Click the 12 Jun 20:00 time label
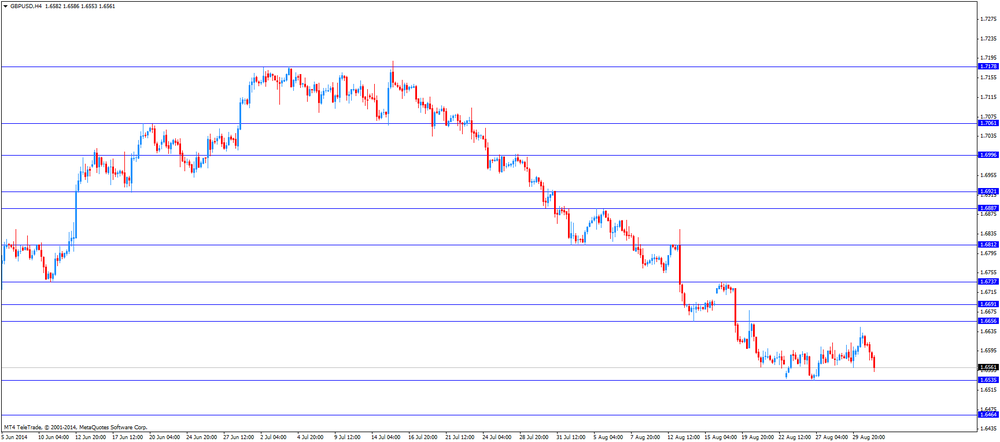Viewport: 1000px width, 442px height. click(x=90, y=438)
